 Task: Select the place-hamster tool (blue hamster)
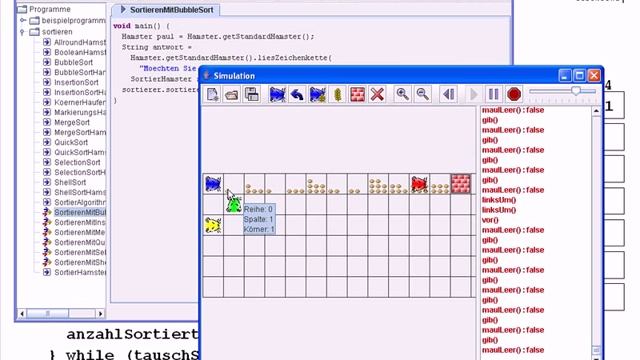coord(277,94)
